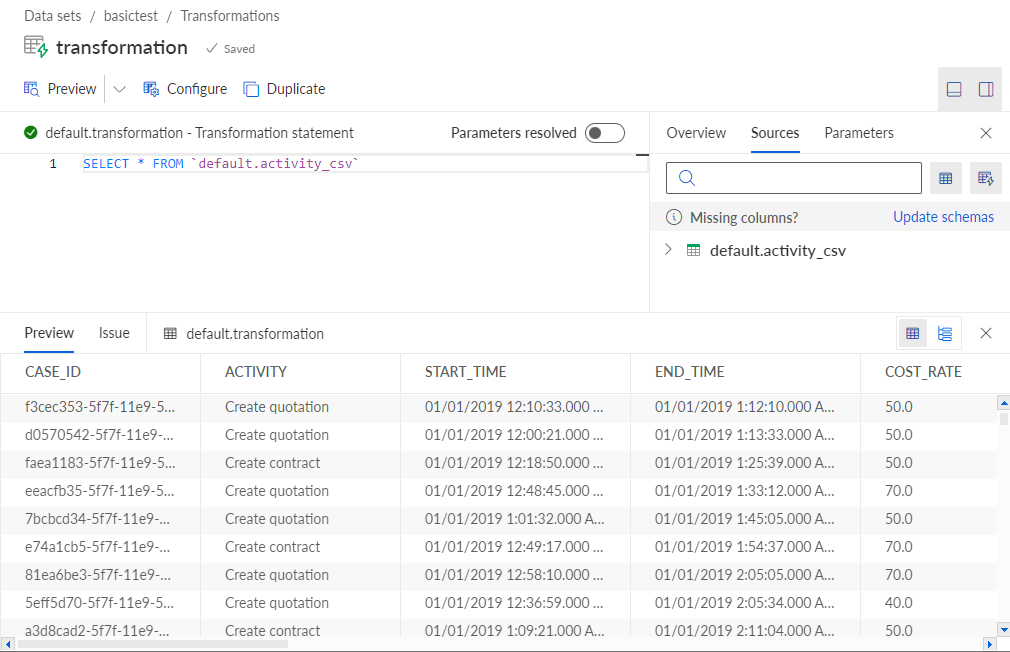Click the Update schemas link
Viewport: 1010px width, 652px height.
(943, 217)
